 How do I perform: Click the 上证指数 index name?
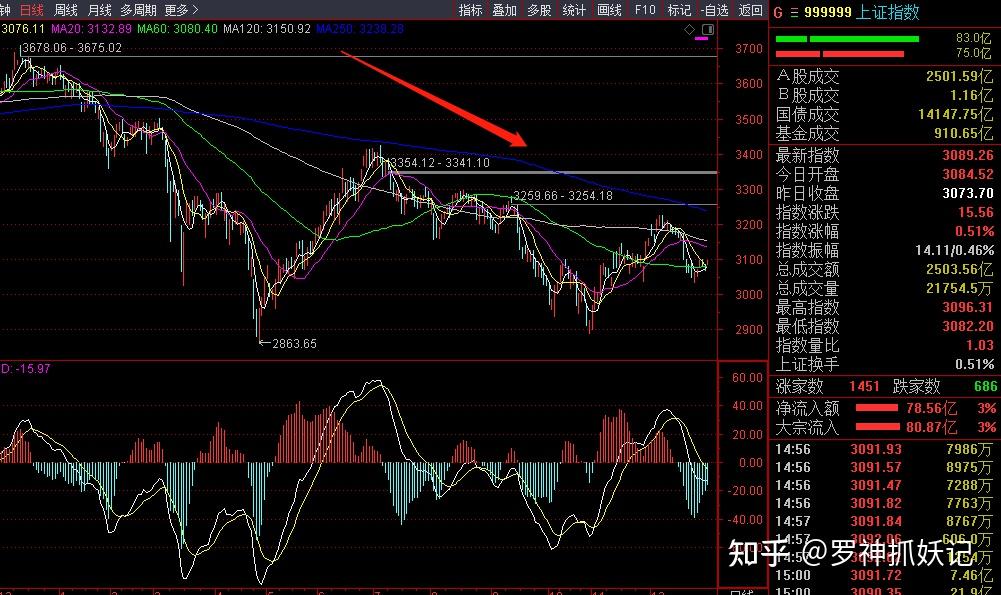click(887, 12)
